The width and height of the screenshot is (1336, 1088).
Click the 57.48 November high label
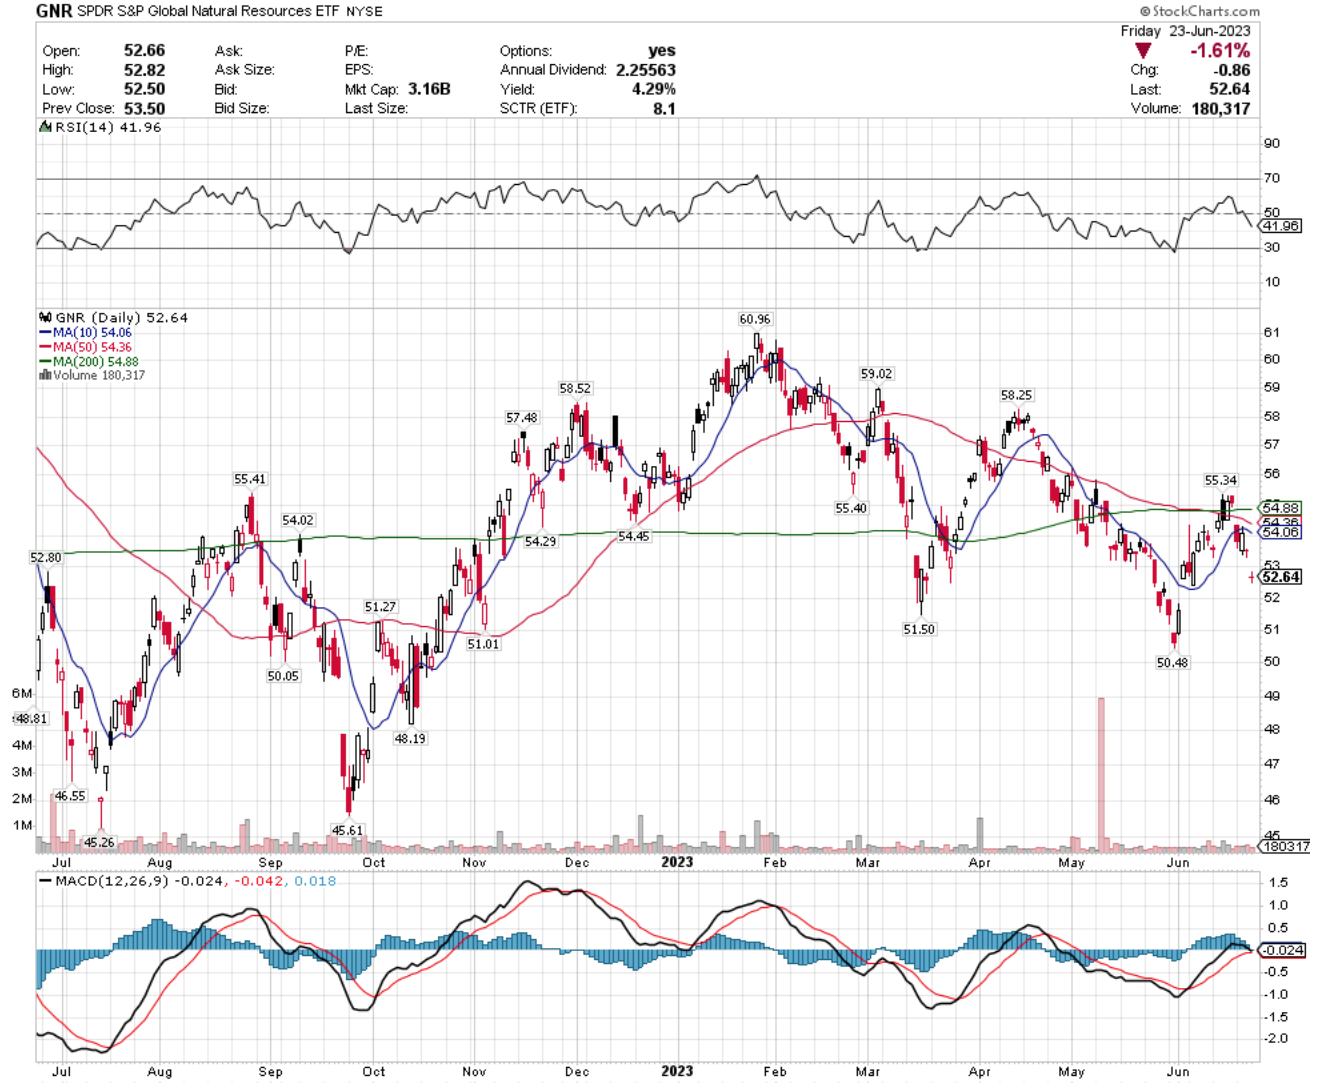coord(521,417)
